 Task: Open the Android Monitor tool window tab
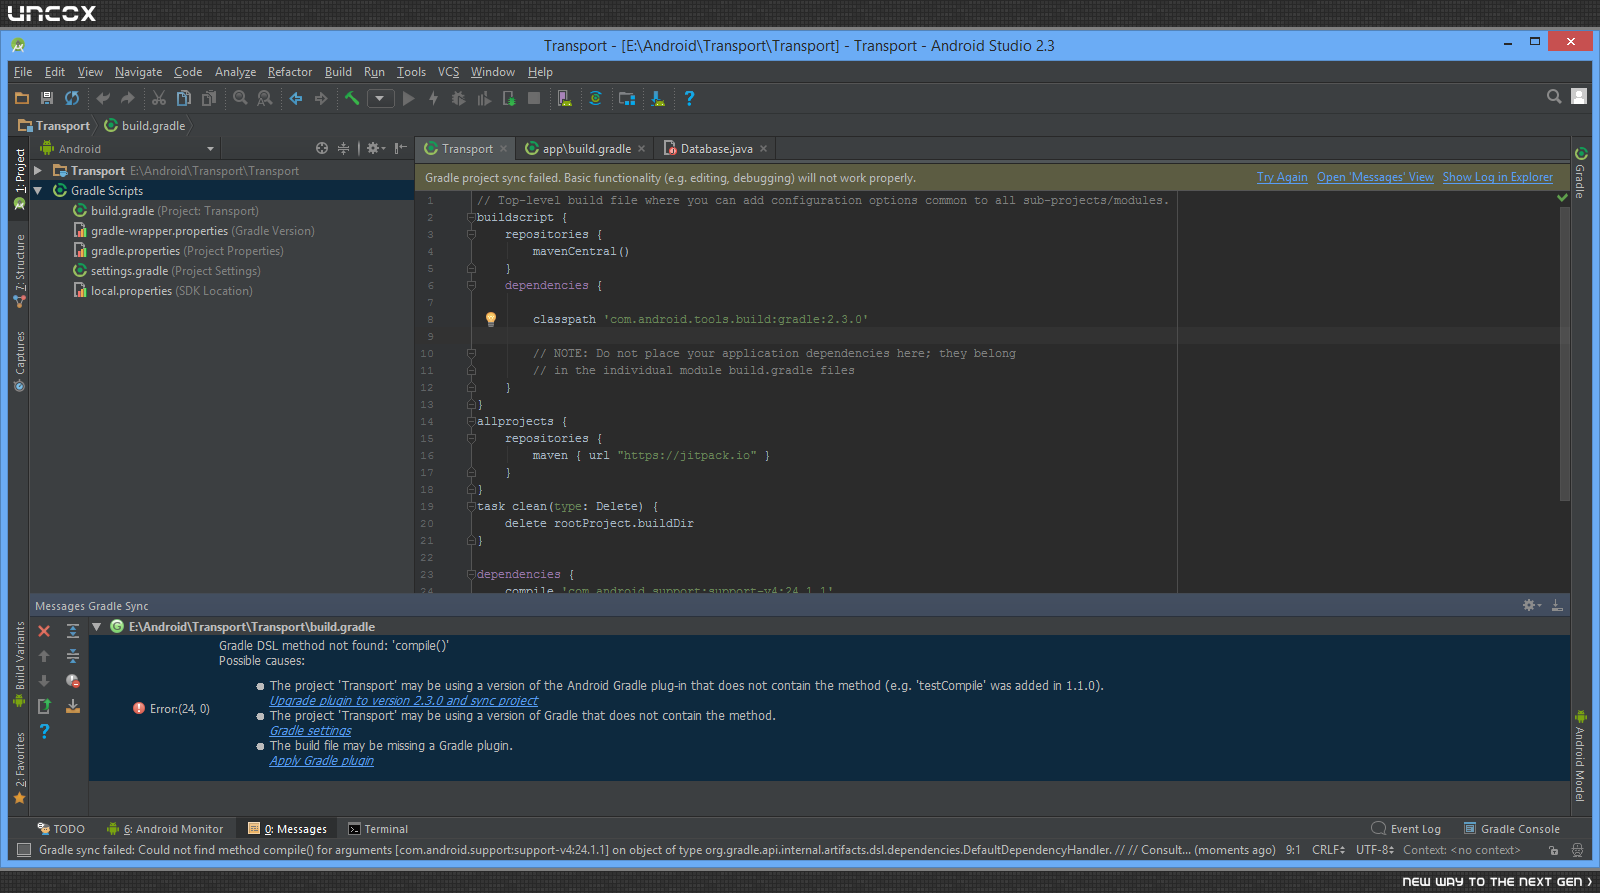tap(165, 829)
